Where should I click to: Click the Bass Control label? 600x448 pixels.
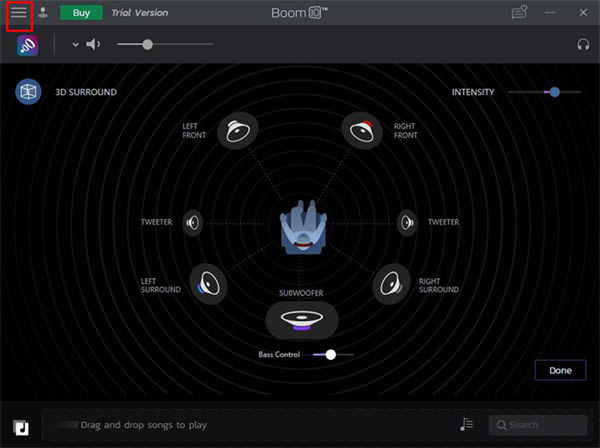[279, 355]
